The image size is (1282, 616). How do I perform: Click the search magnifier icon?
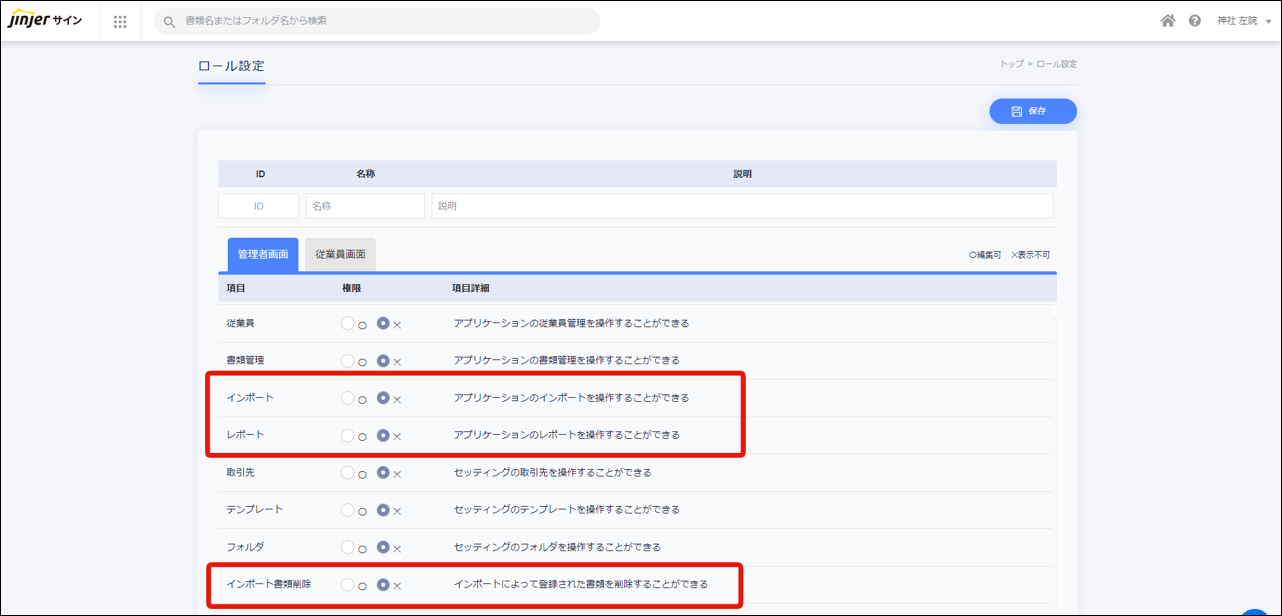(170, 21)
